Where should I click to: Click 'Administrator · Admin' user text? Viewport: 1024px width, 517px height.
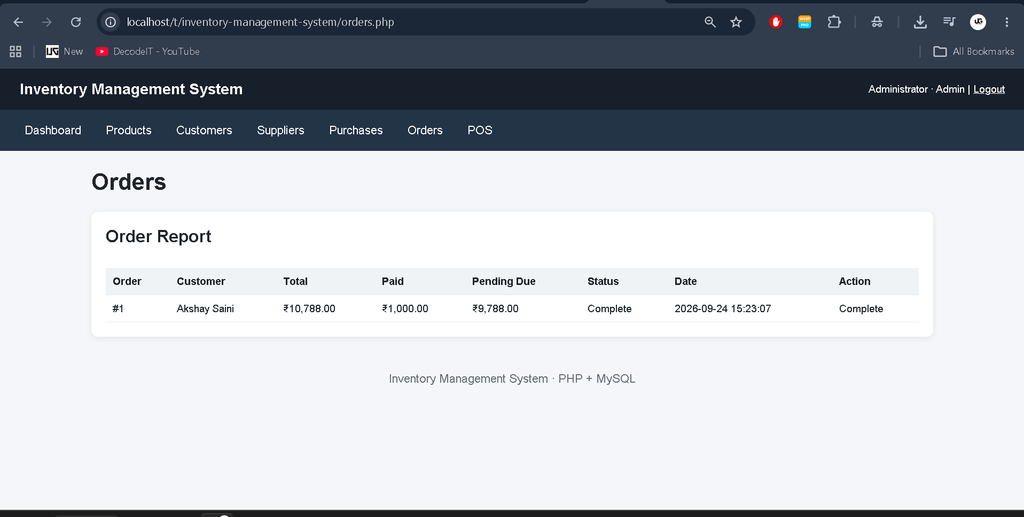(x=916, y=89)
